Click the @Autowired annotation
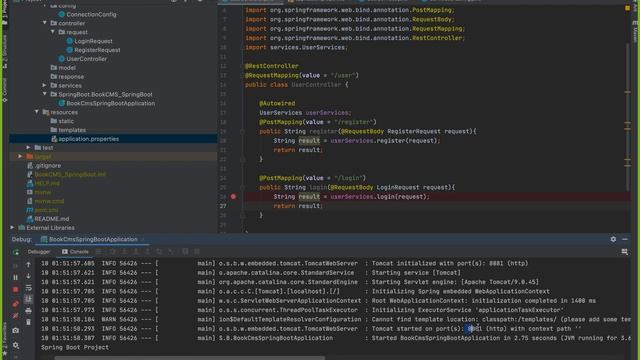640x360 pixels. point(277,104)
